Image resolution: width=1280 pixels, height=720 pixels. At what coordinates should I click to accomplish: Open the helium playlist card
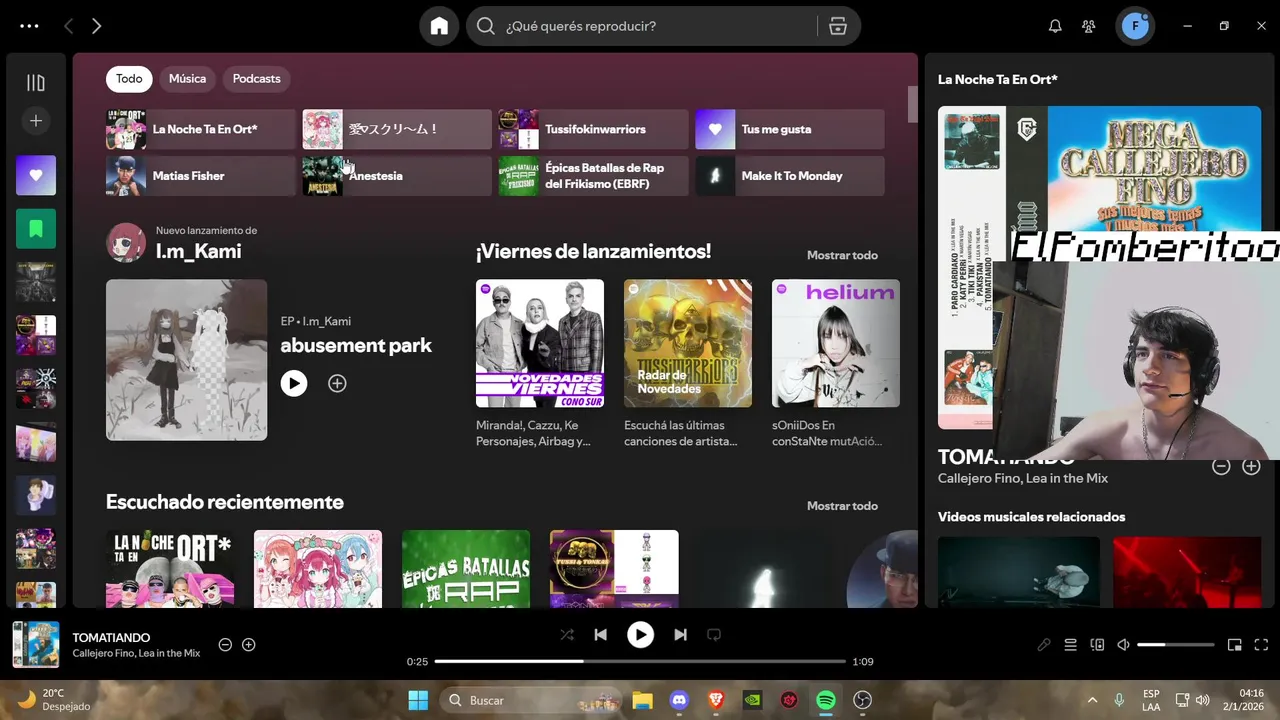click(x=836, y=343)
